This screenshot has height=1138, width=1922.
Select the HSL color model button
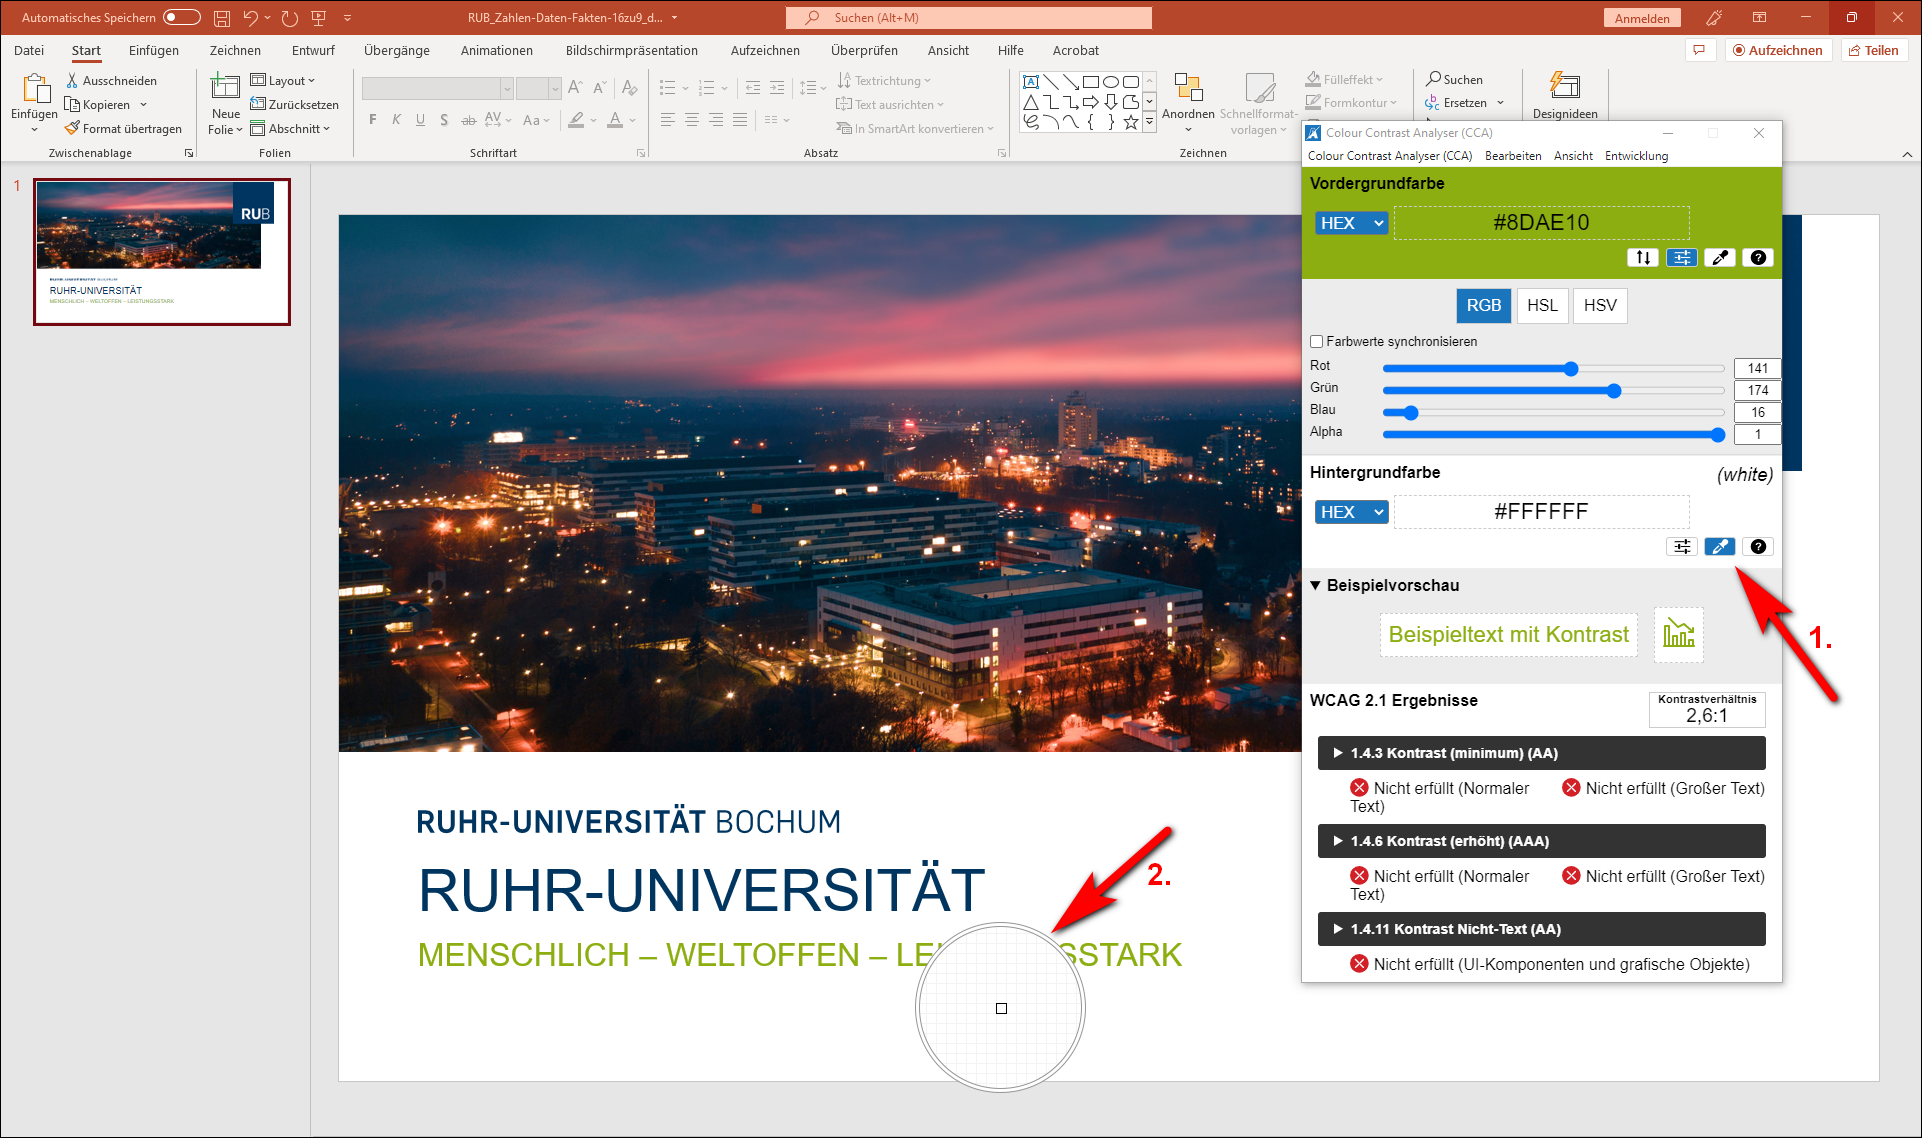pyautogui.click(x=1542, y=306)
